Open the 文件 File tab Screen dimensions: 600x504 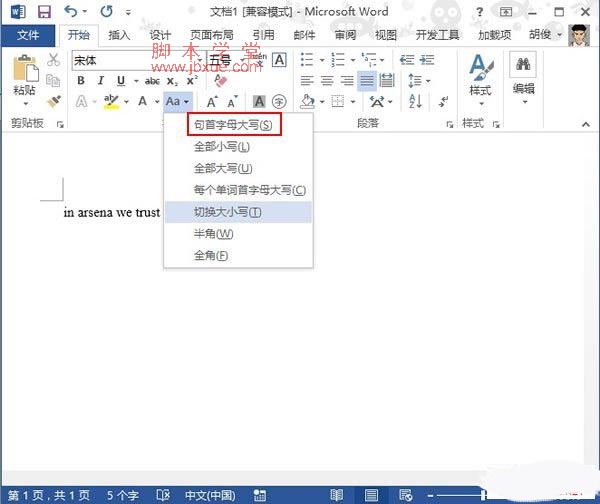(x=28, y=35)
